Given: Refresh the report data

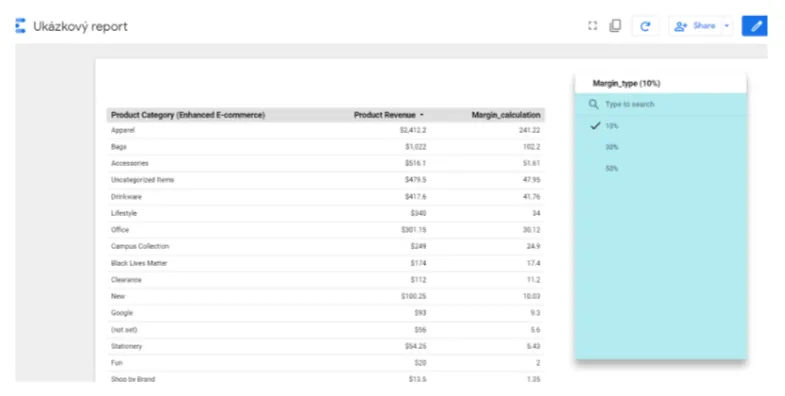Looking at the screenshot, I should click(645, 26).
